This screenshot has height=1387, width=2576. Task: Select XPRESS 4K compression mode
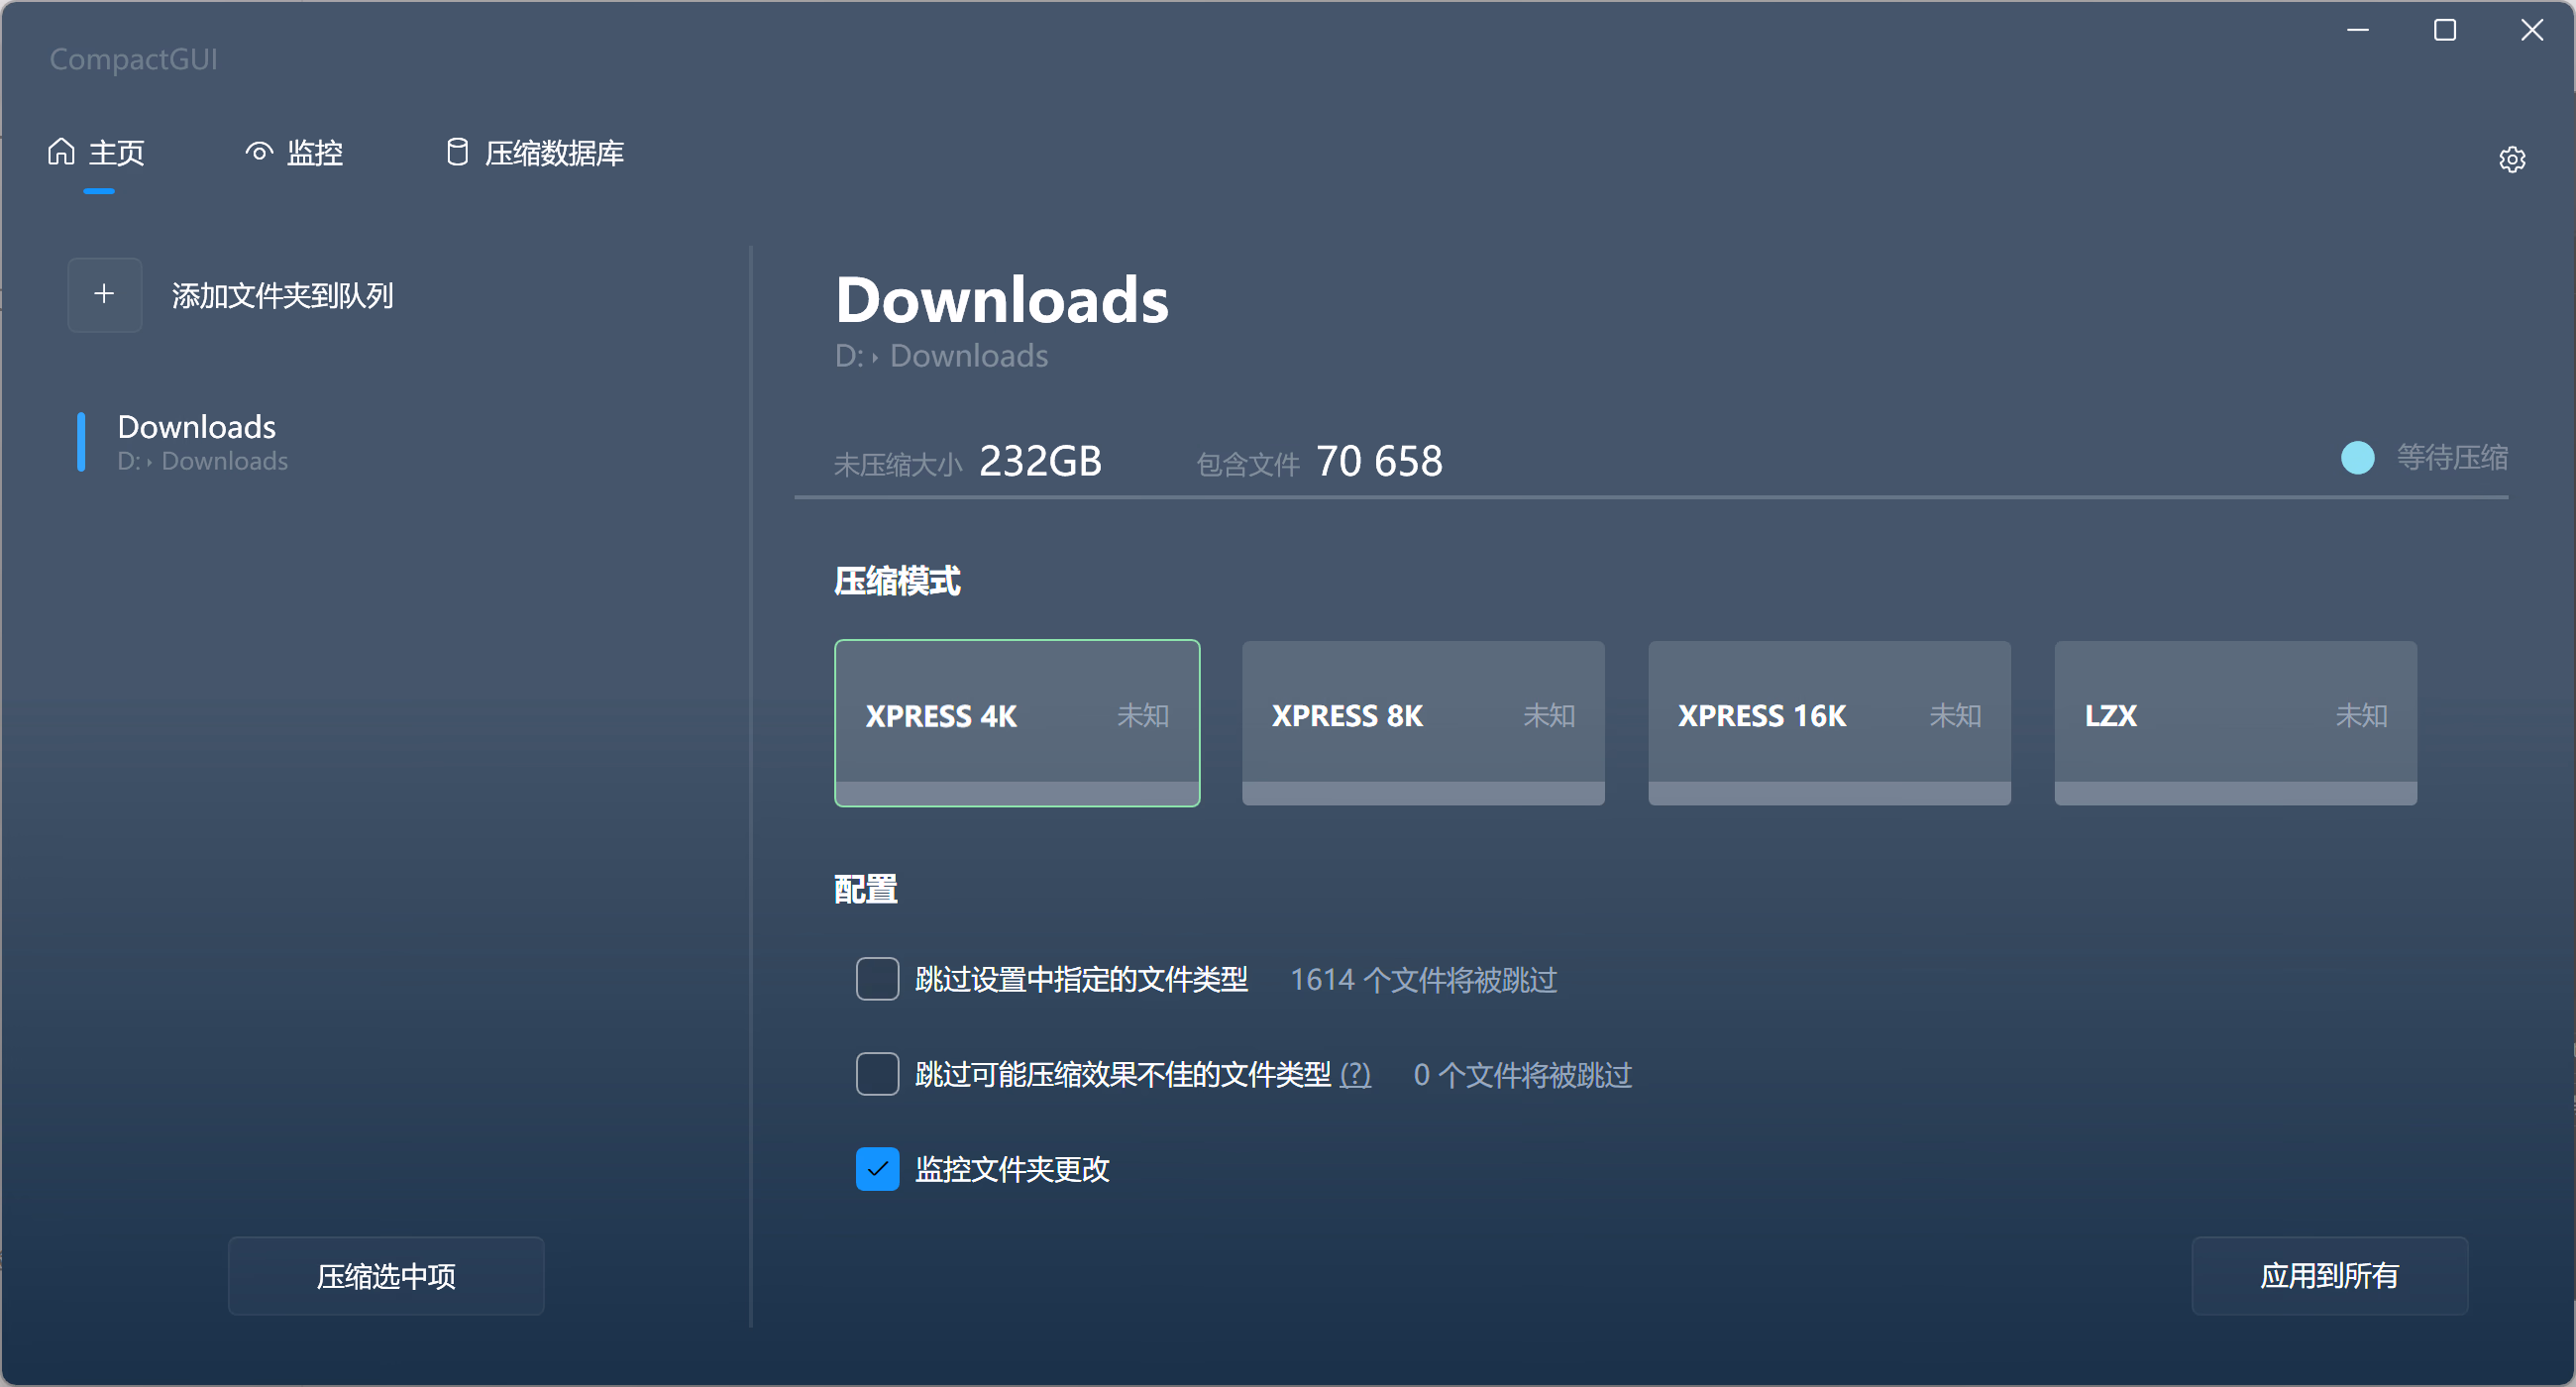[x=1017, y=723]
